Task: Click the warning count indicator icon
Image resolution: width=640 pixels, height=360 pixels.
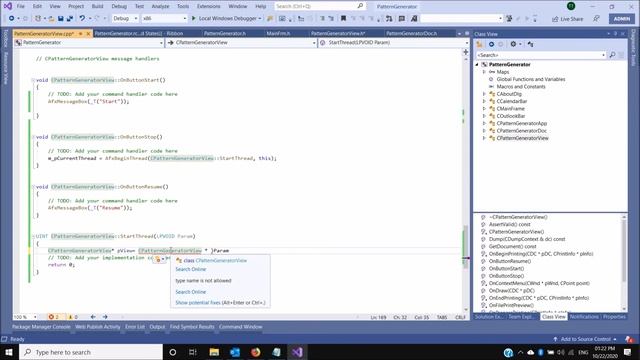Action: pyautogui.click(x=70, y=317)
